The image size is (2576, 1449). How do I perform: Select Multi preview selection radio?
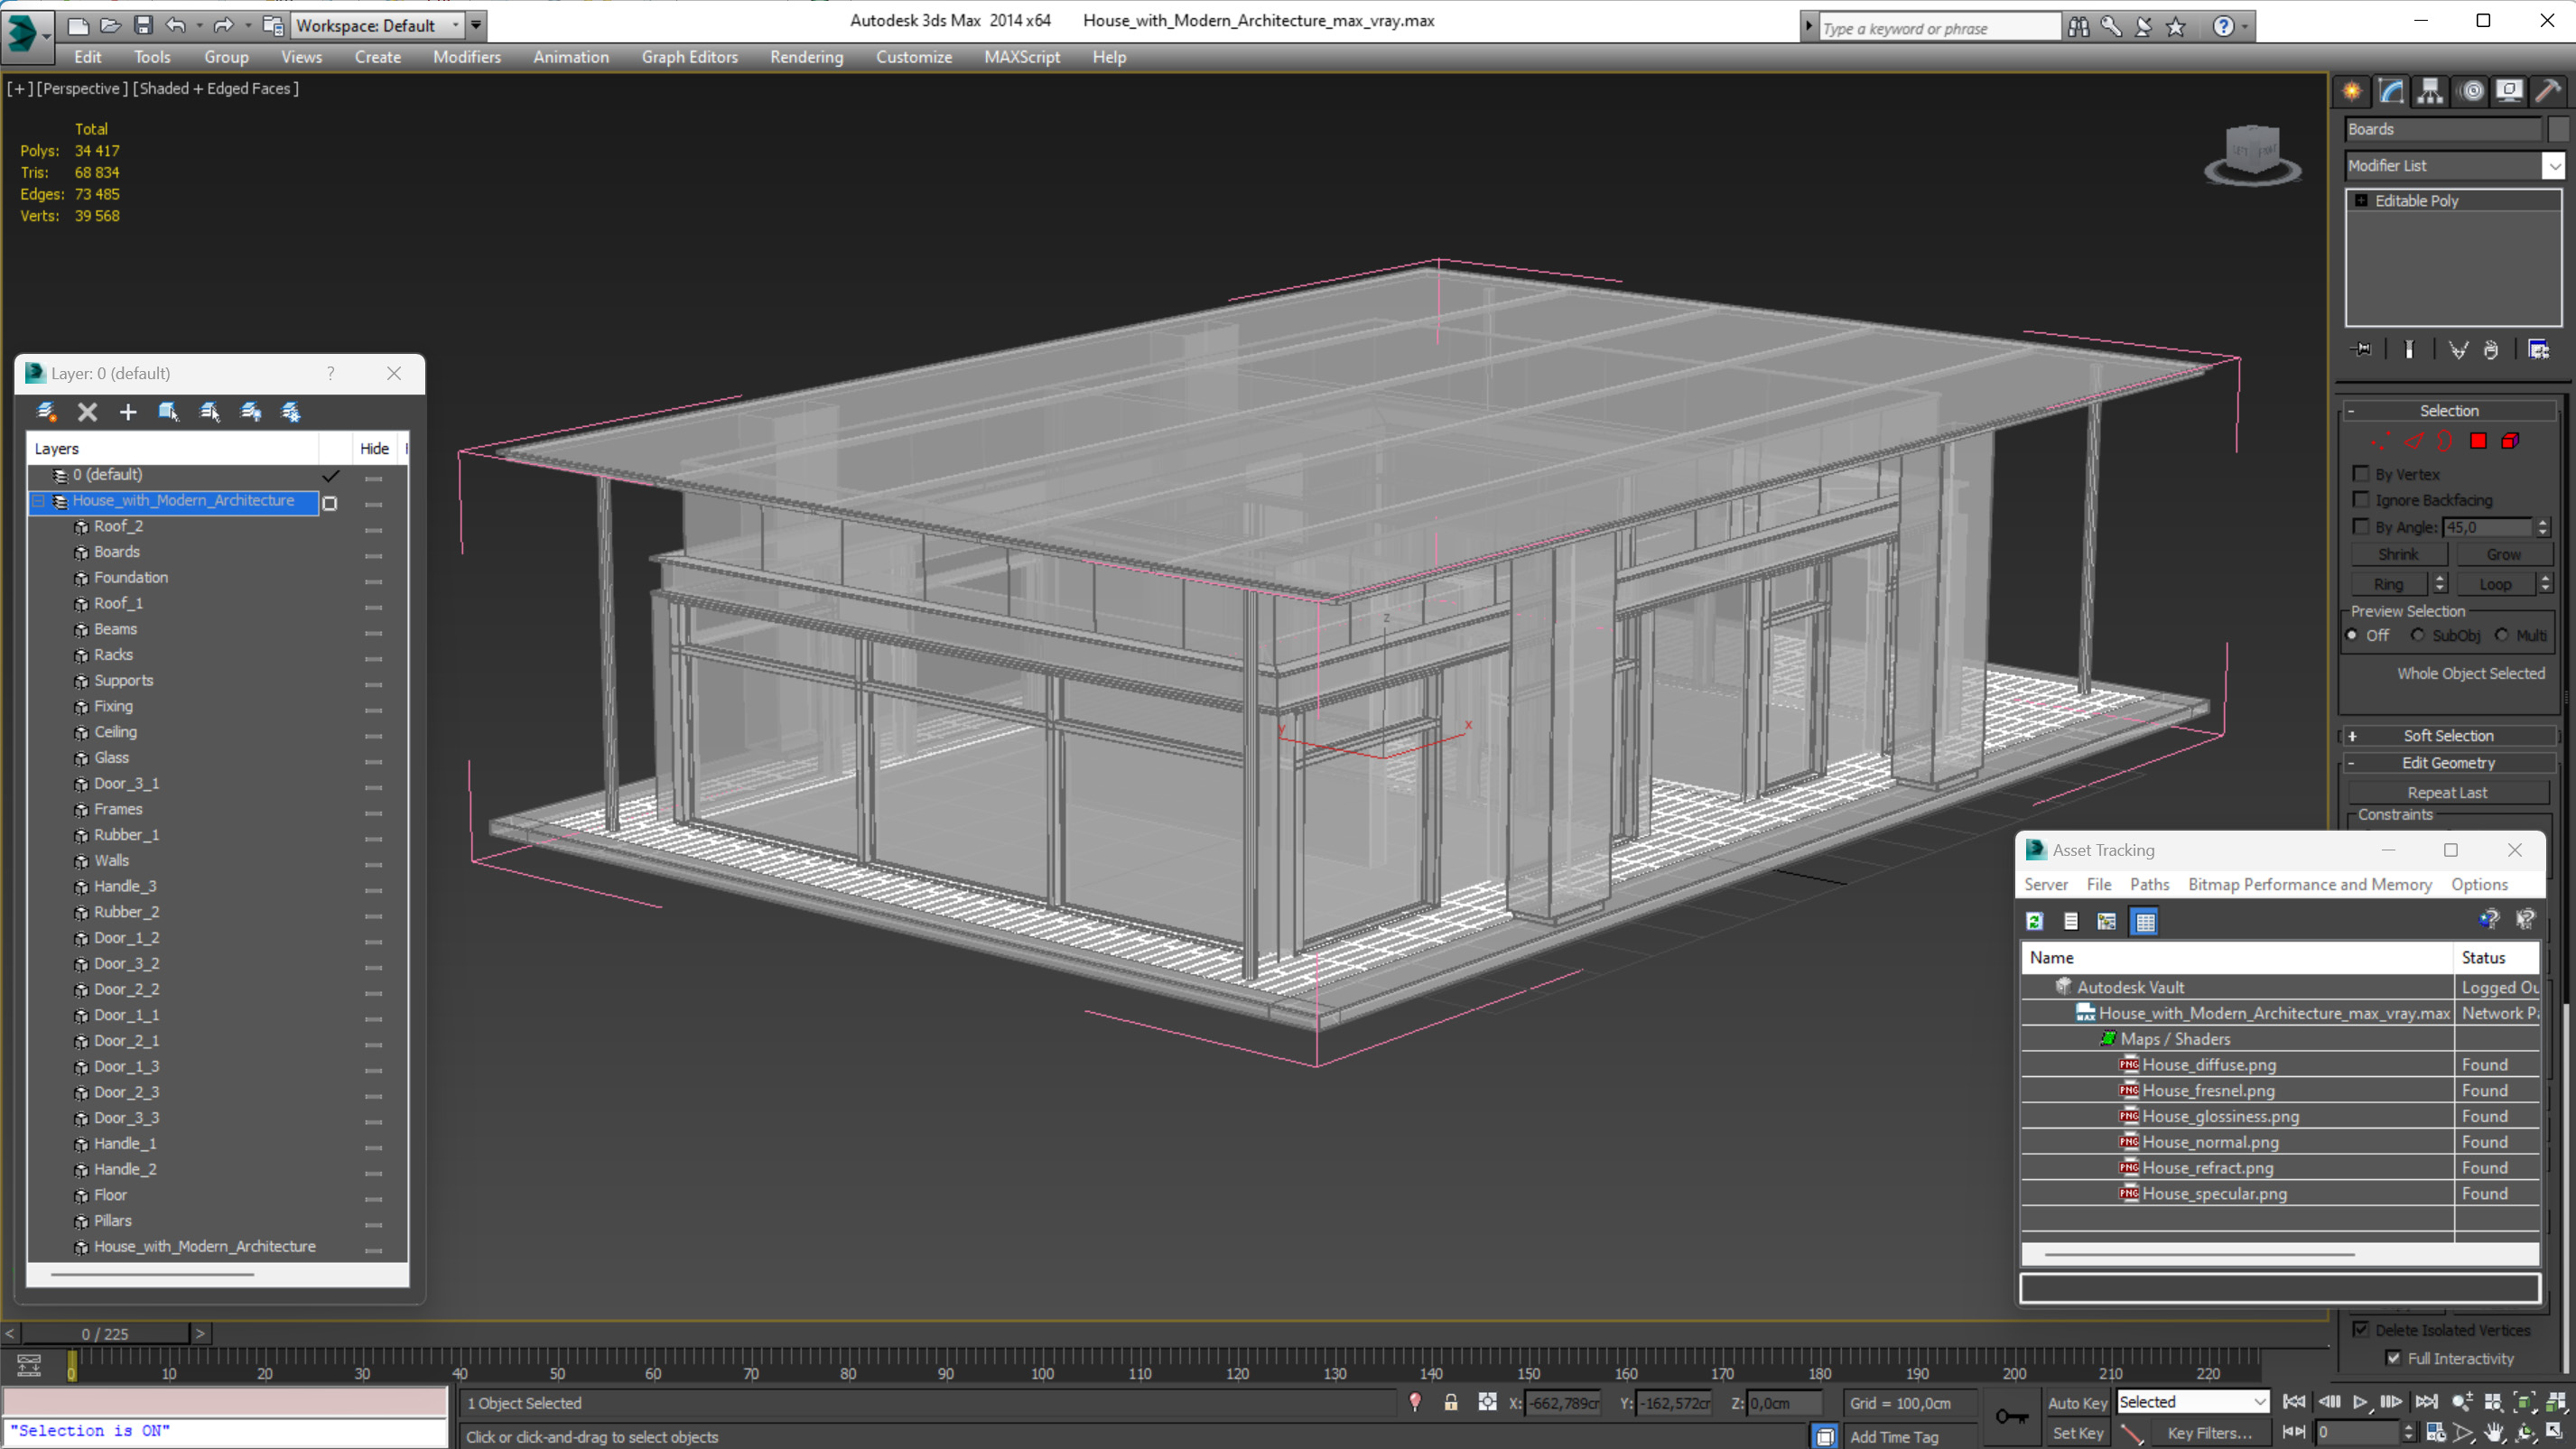tap(2501, 635)
